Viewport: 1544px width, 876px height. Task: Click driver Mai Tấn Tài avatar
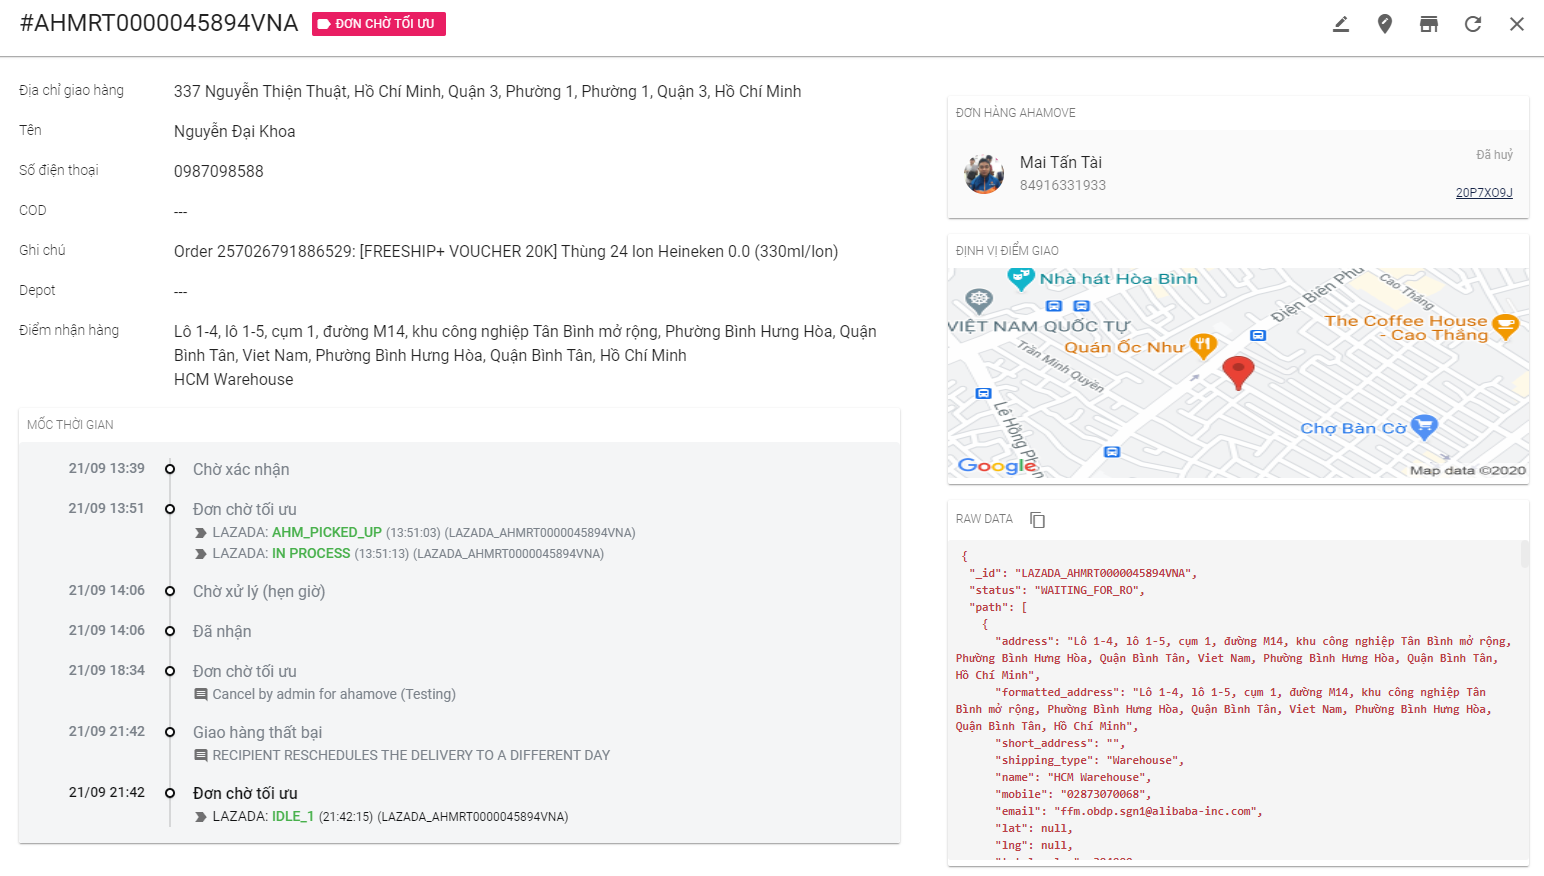[x=984, y=174]
